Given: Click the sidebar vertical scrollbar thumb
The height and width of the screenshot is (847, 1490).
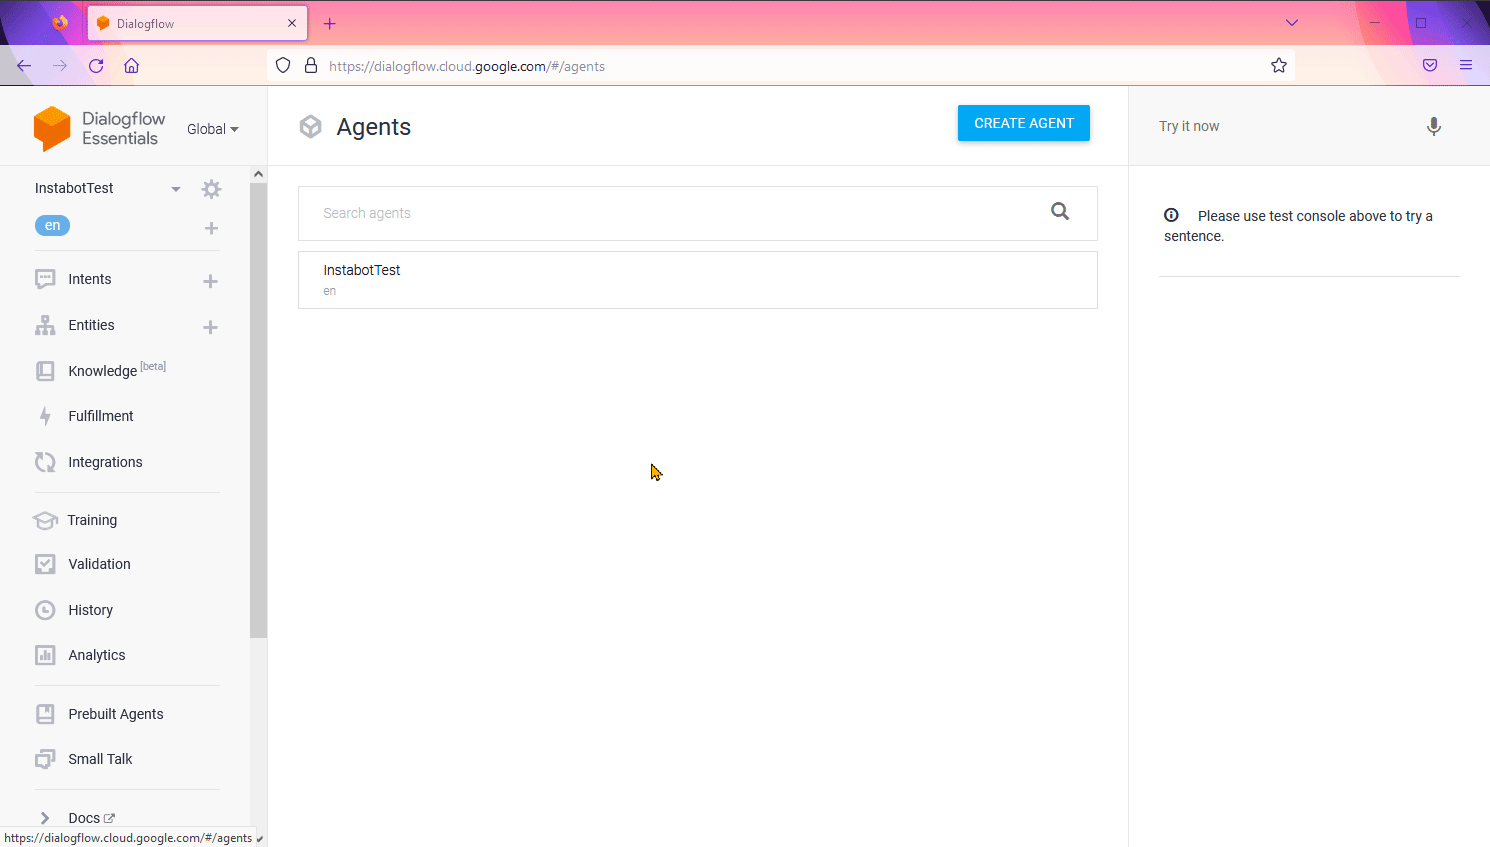Looking at the screenshot, I should coord(258,410).
